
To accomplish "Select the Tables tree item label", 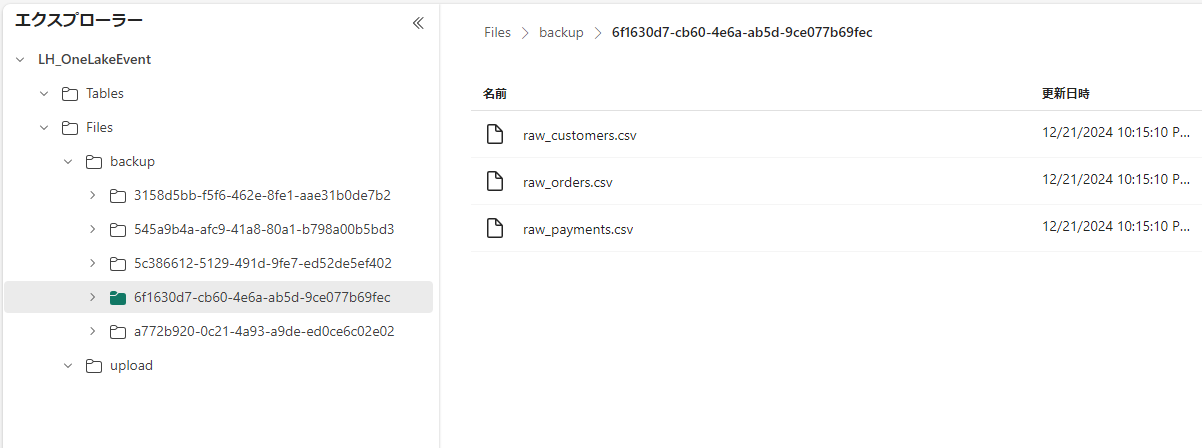I will click(105, 94).
